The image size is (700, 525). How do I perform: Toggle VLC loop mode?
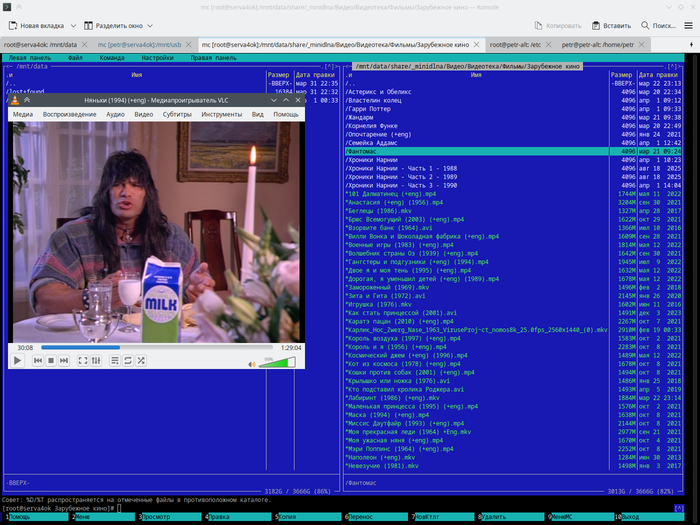tap(128, 360)
